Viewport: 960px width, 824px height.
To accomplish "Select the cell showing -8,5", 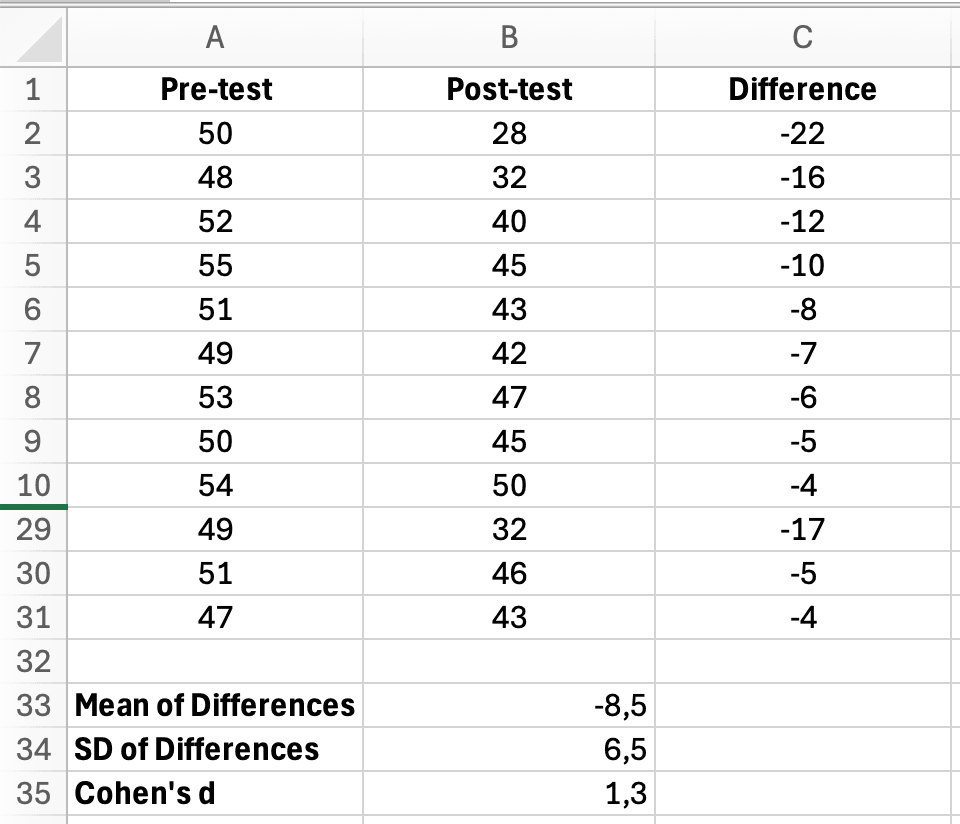I will (508, 704).
